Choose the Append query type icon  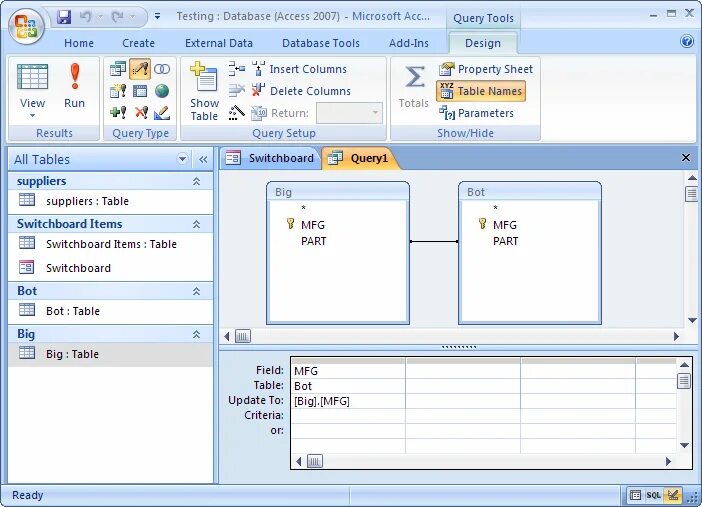coord(118,112)
